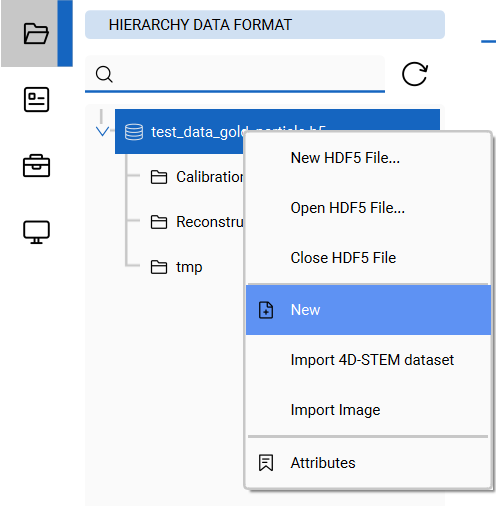Click the new-file icon beside New
Screen dimensions: 496x506
266,310
